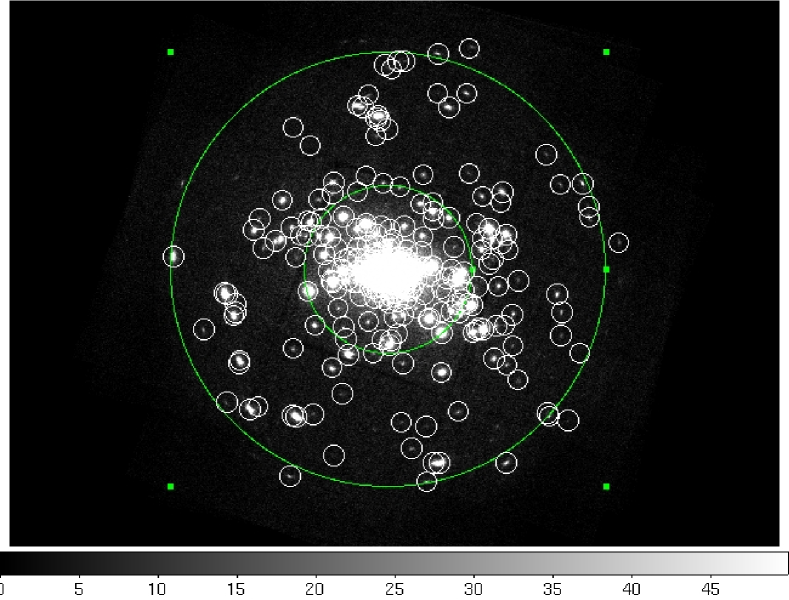The width and height of the screenshot is (789, 600).
Task: Click the grayscale colorbar gradient strip
Action: tap(394, 563)
